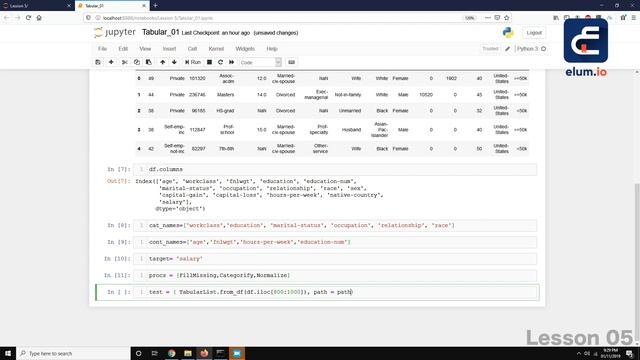Click the df.columns code cell
The width and height of the screenshot is (640, 360).
[x=334, y=169]
